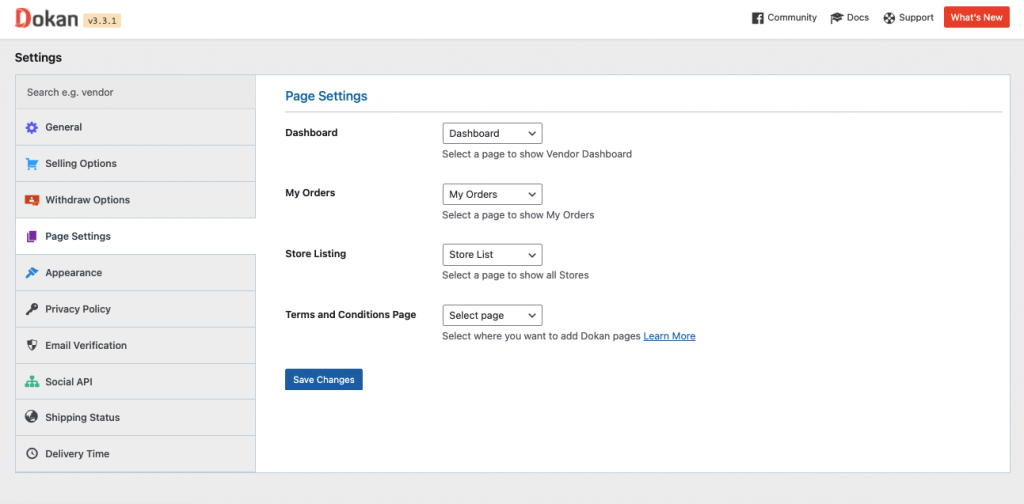Switch to the Social API tab
Viewport: 1024px width, 504px height.
point(136,382)
